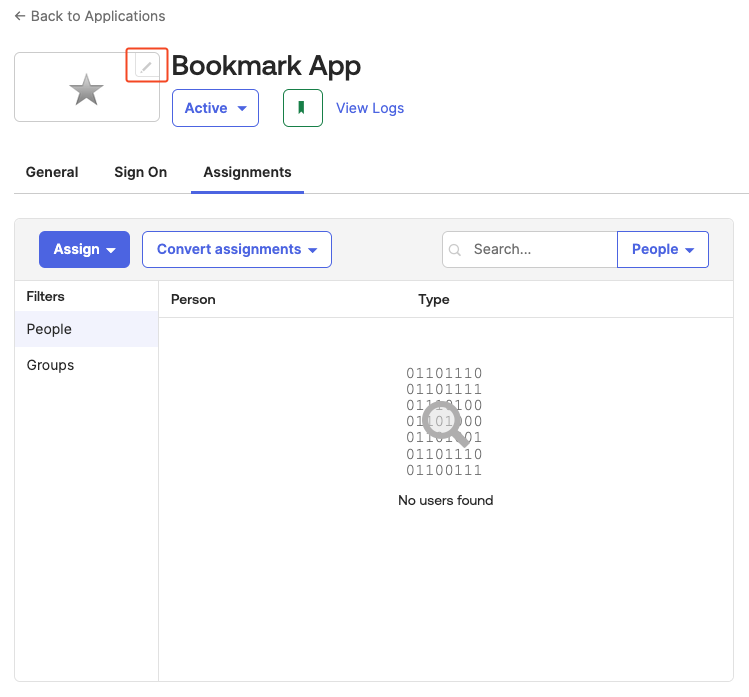The height and width of the screenshot is (697, 749).
Task: Click the pencil edit logo icon
Action: pyautogui.click(x=147, y=65)
